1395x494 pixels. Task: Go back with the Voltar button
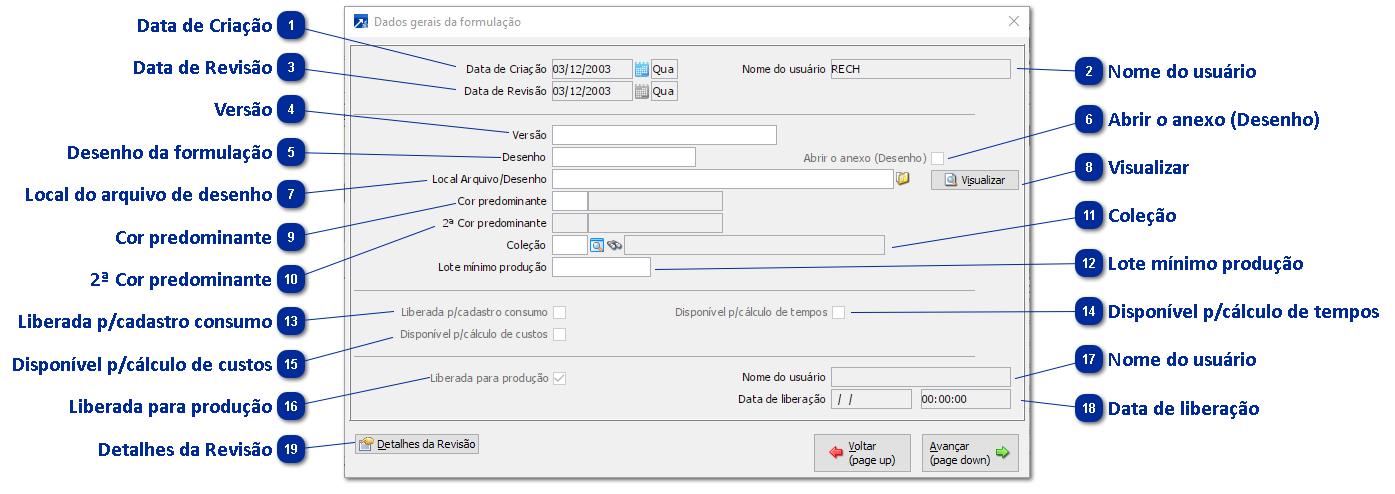point(862,453)
